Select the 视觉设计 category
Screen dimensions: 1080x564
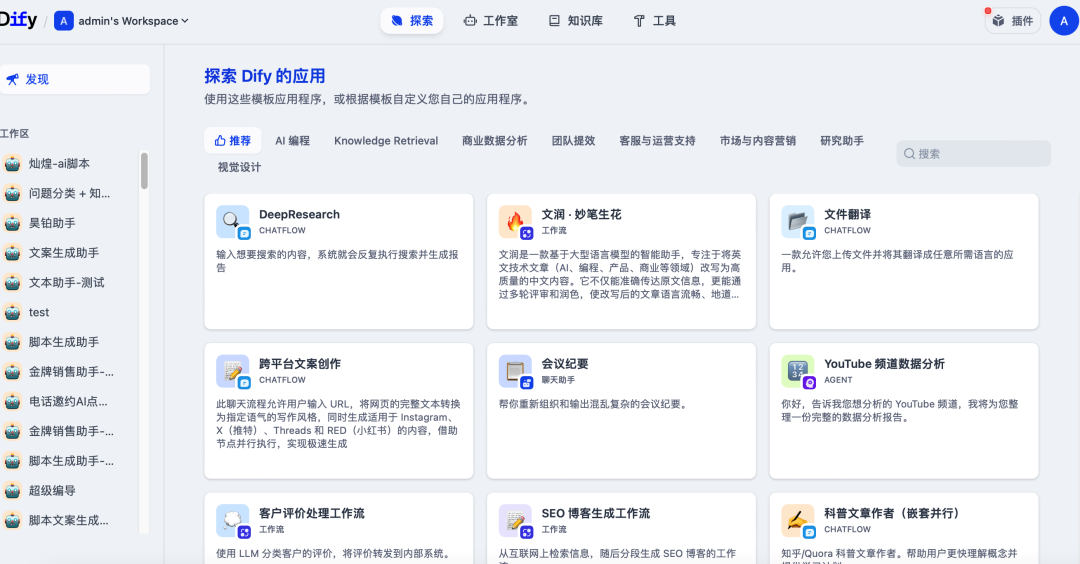[239, 167]
